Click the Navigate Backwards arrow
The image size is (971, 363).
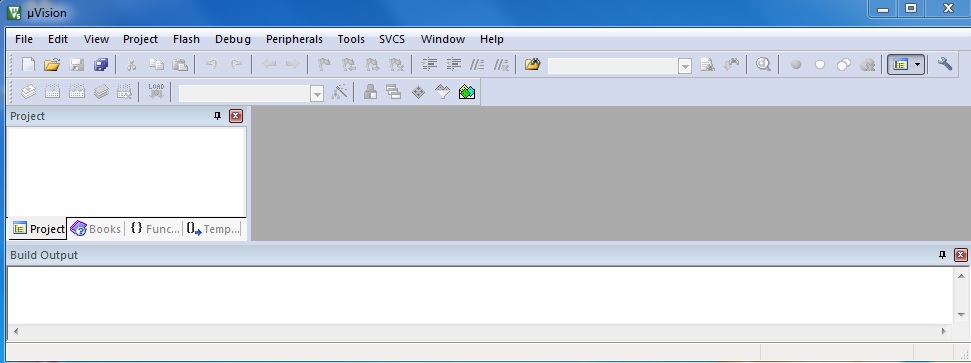(x=268, y=64)
